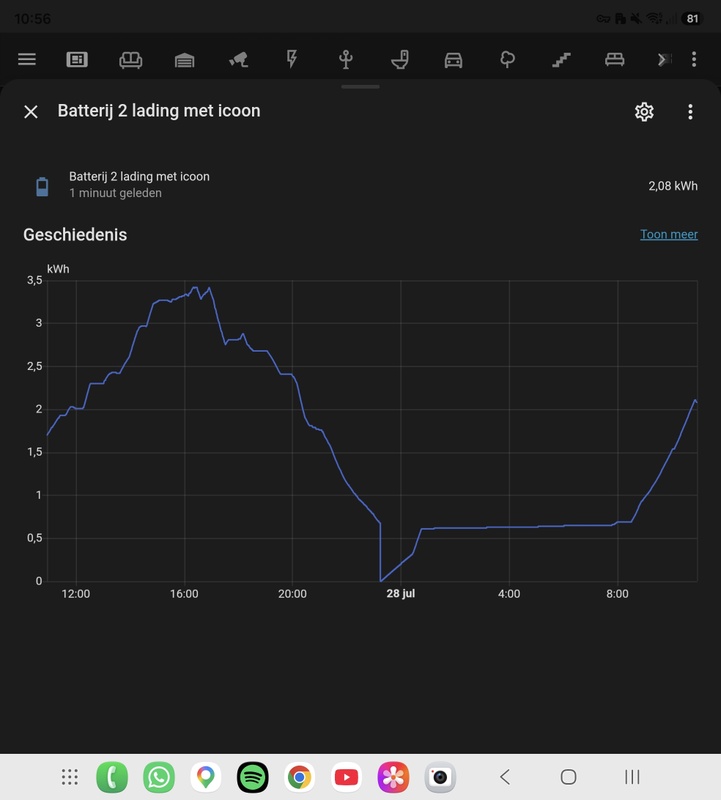Open the toilet icon tab
Screen dimensions: 721x800
tap(400, 59)
